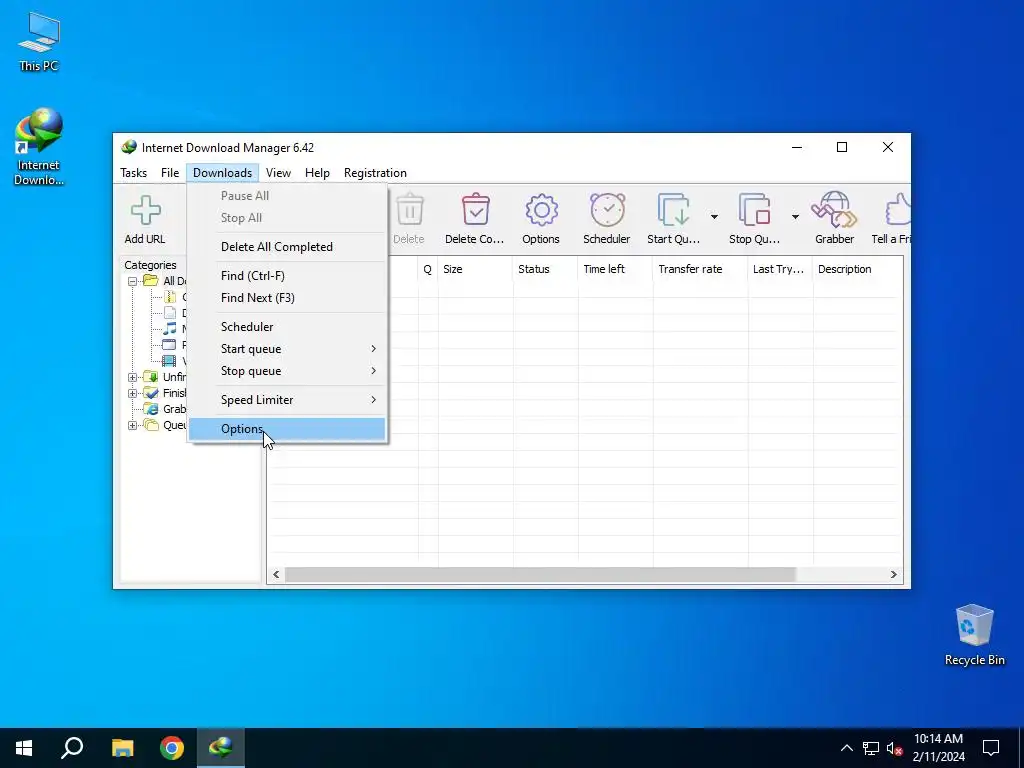Screen dimensions: 1024x768
Task: Sort by the Transfer rate column header
Action: point(700,269)
